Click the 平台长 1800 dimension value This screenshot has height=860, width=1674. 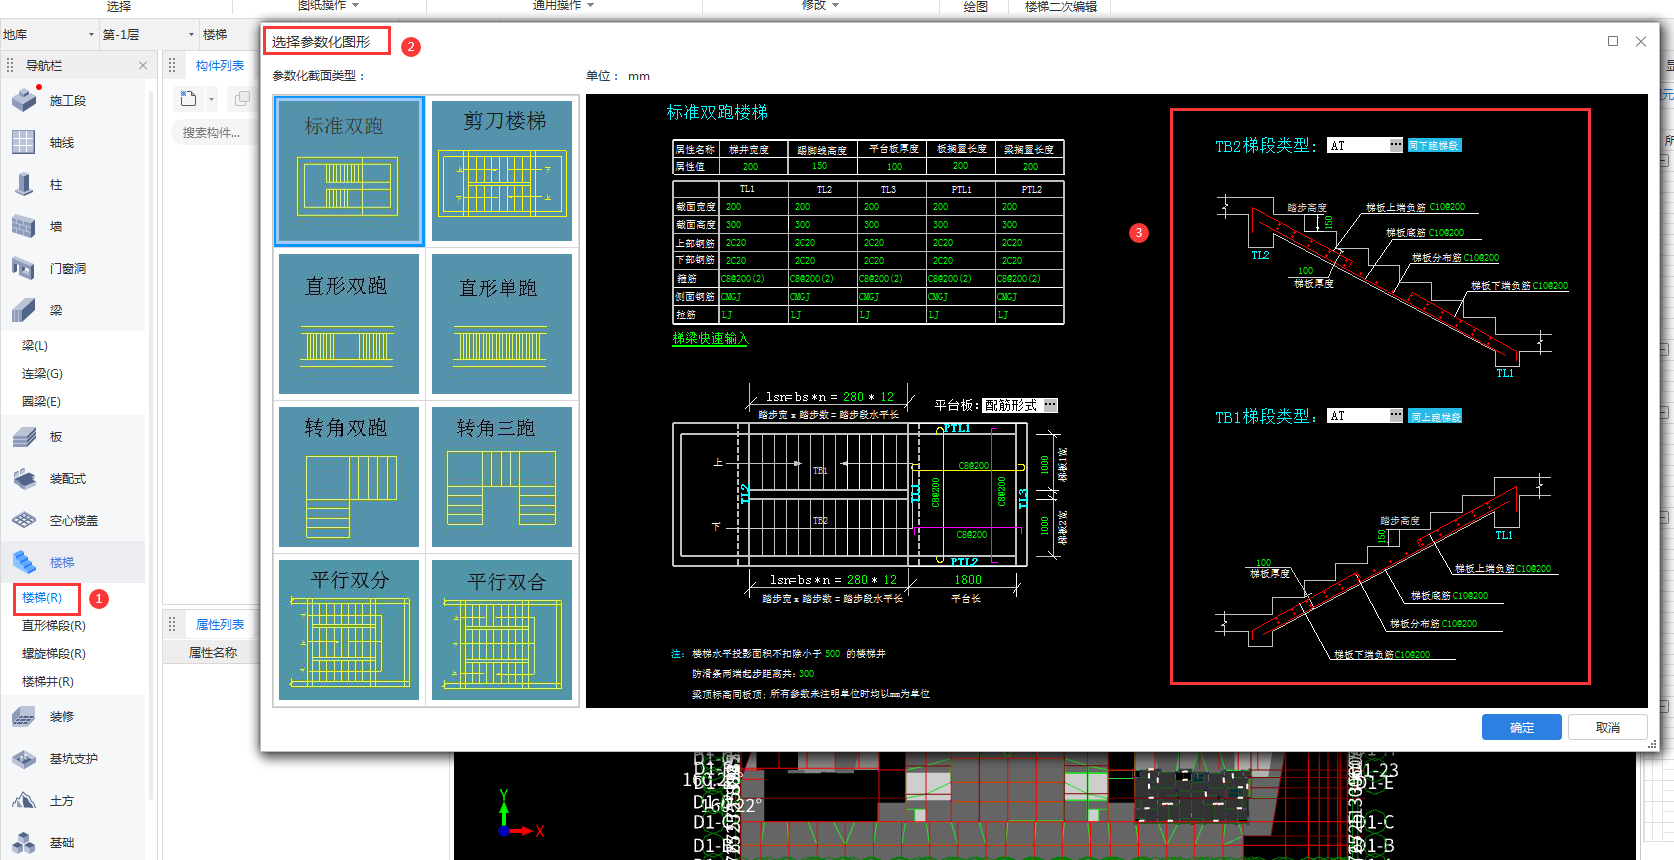(968, 579)
